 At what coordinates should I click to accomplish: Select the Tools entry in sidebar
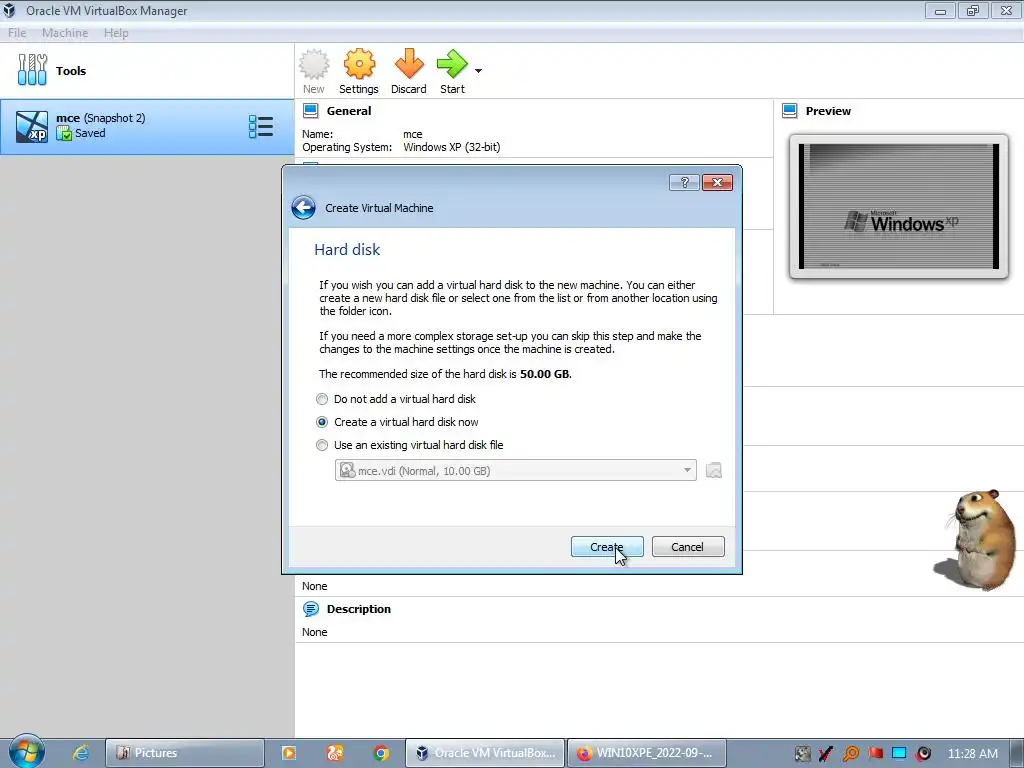coord(147,71)
